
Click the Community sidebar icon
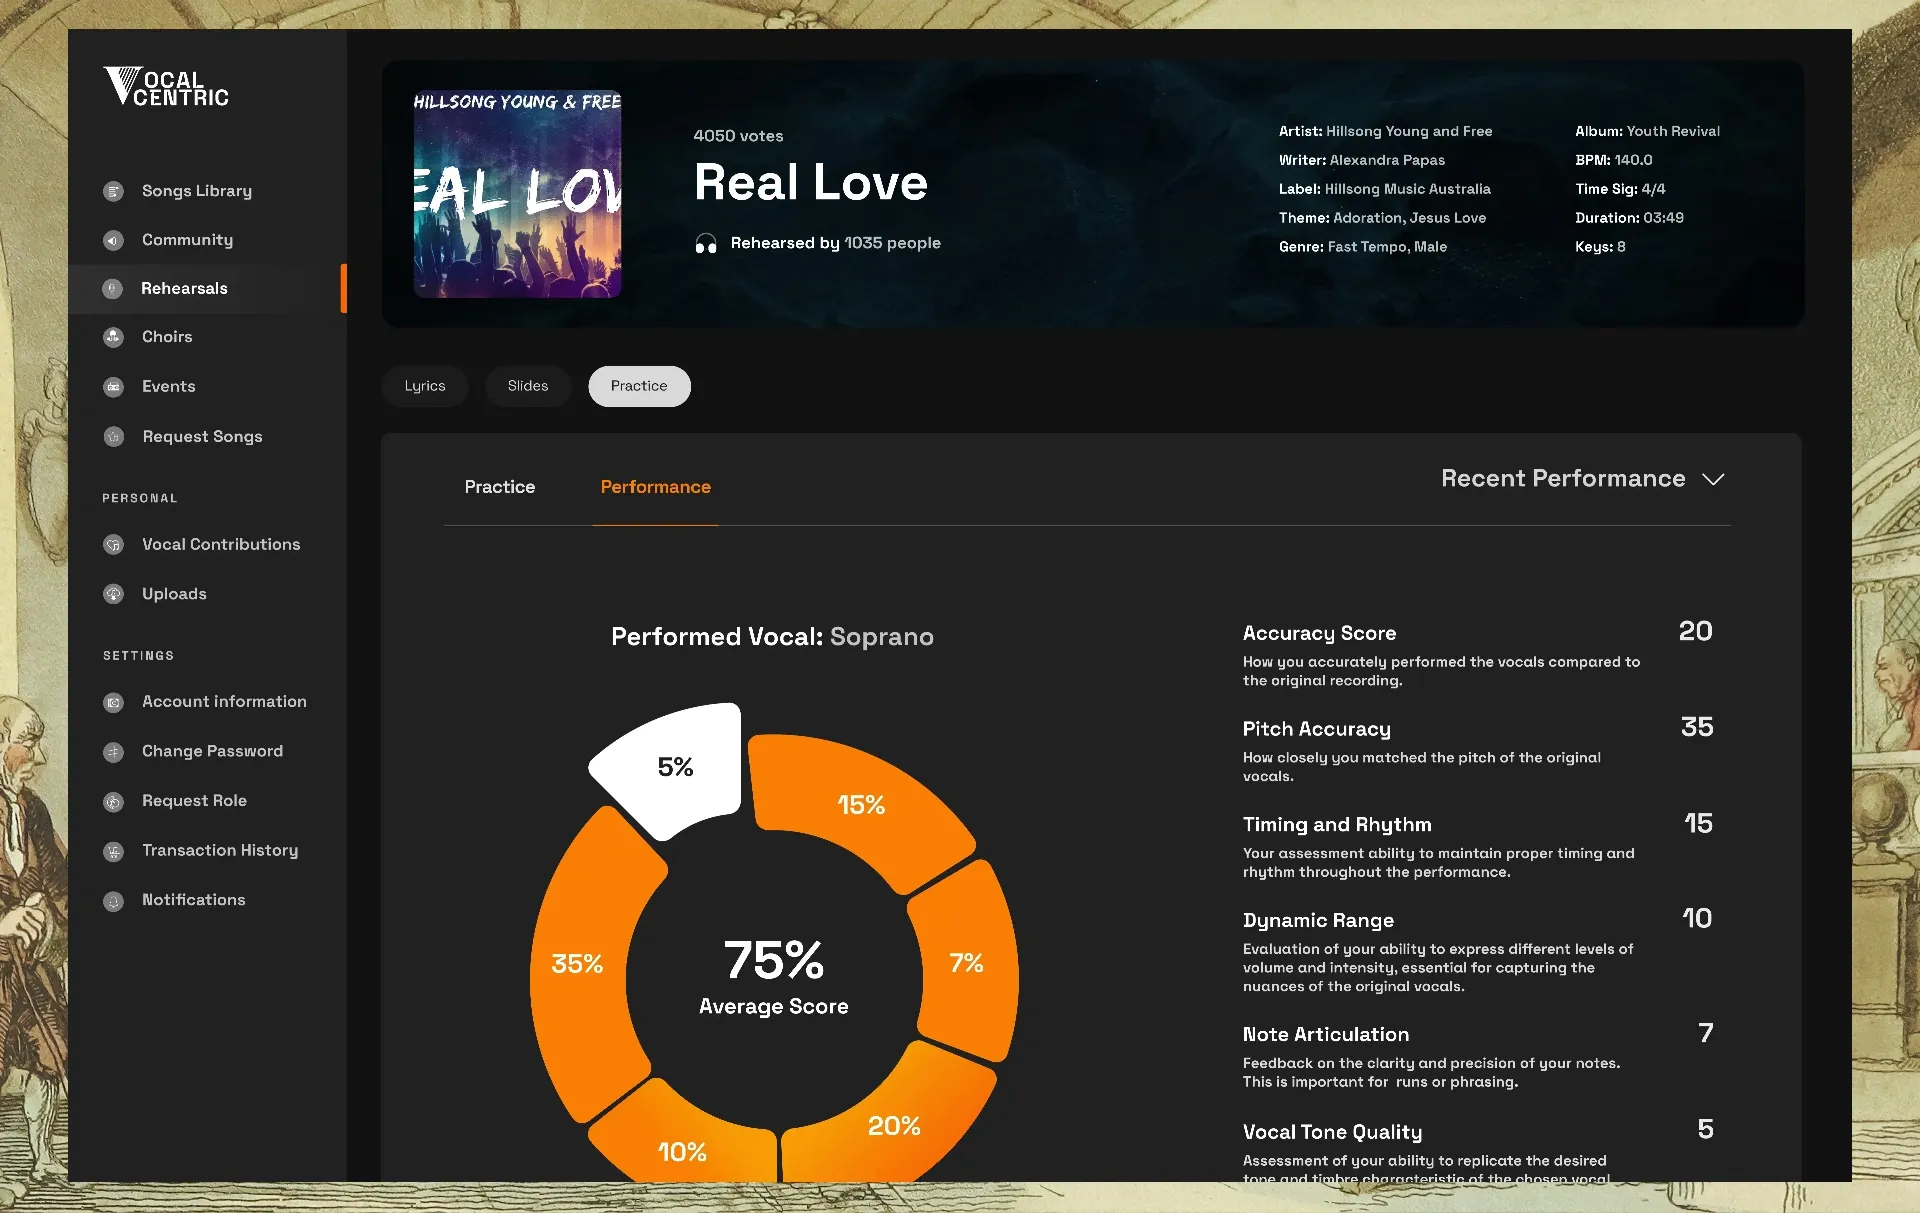114,240
